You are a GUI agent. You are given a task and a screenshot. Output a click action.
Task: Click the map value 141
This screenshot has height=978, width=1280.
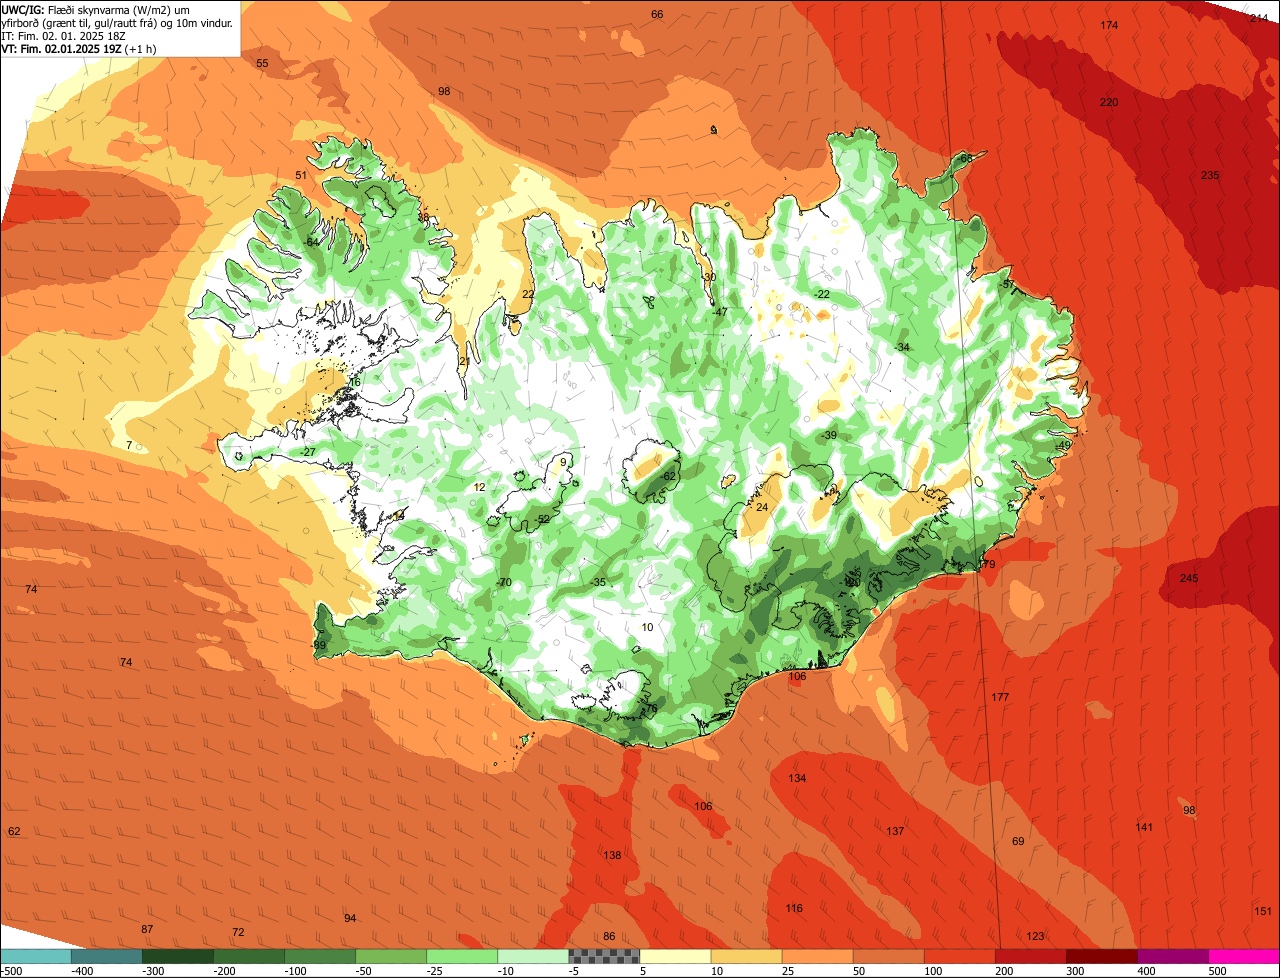point(1144,826)
